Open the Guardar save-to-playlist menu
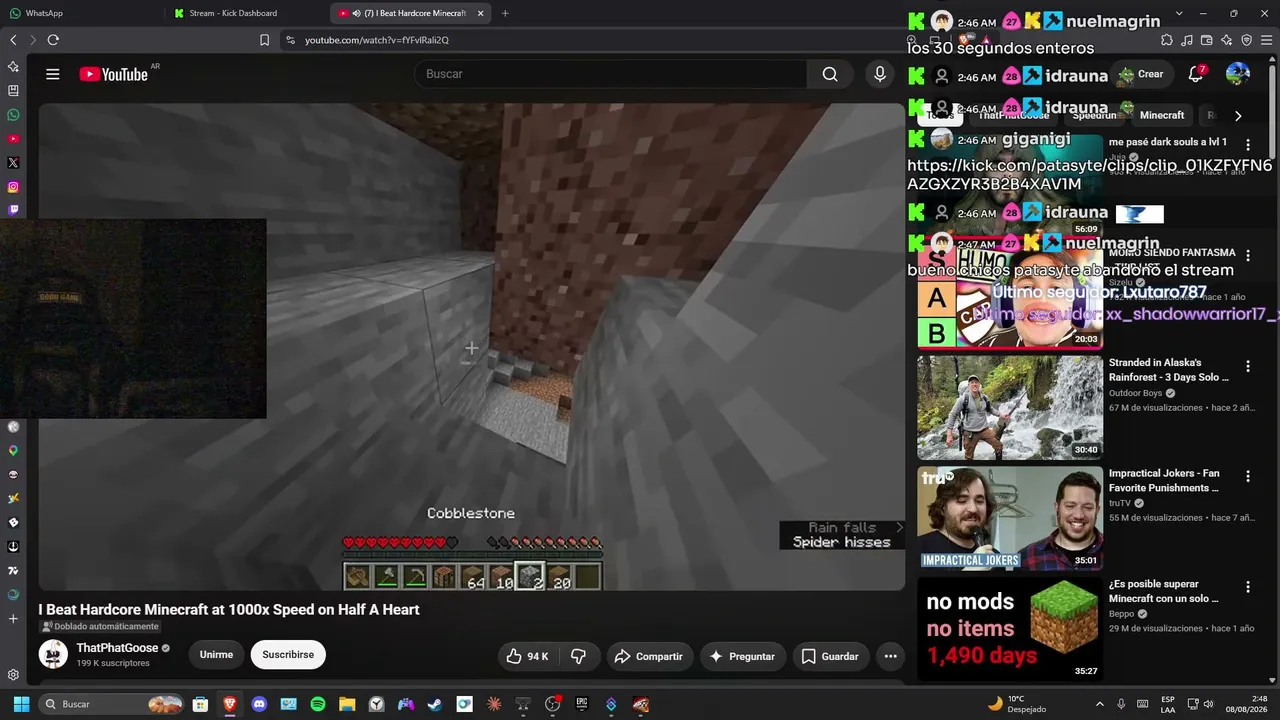The image size is (1280, 720). pos(830,656)
